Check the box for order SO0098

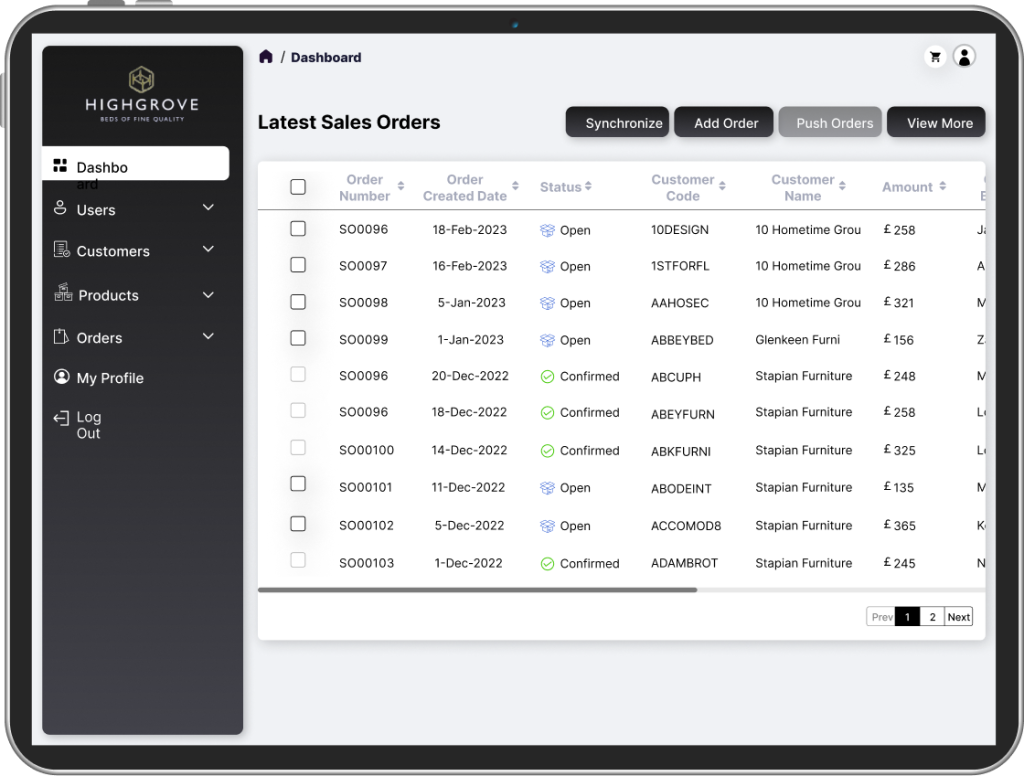click(x=298, y=302)
